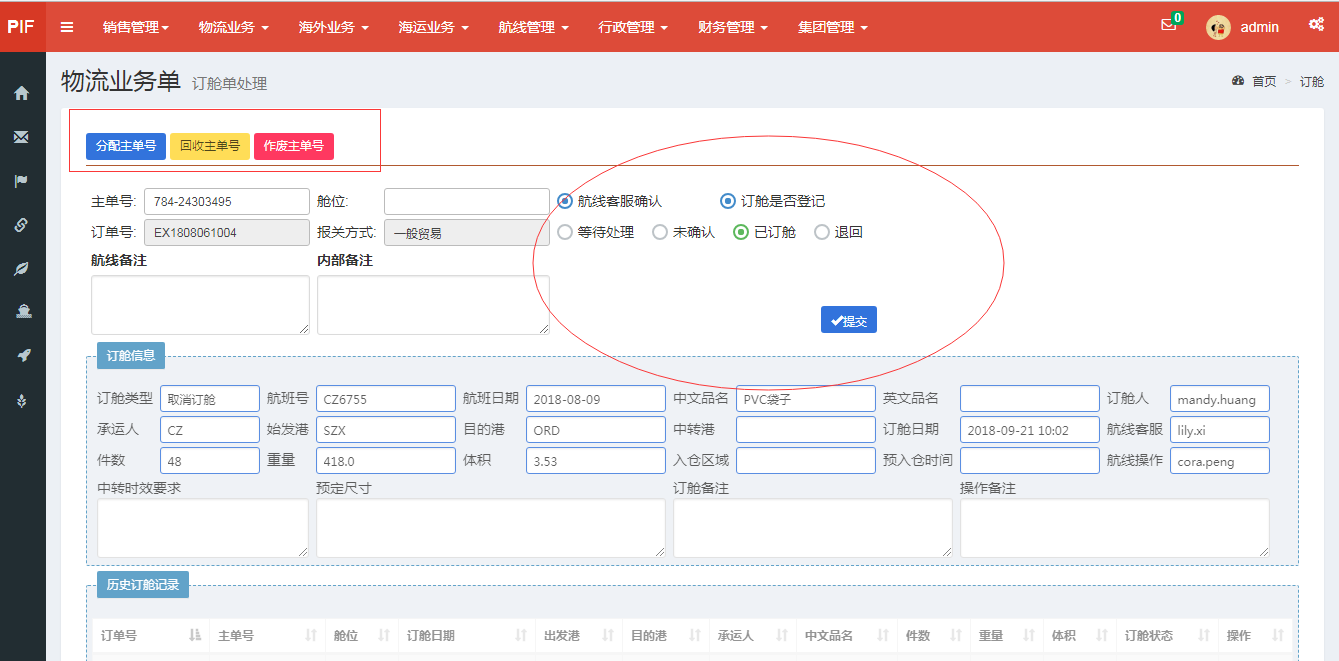Focus the 航班号 field showing CZ6755
This screenshot has width=1339, height=661.
click(x=386, y=399)
